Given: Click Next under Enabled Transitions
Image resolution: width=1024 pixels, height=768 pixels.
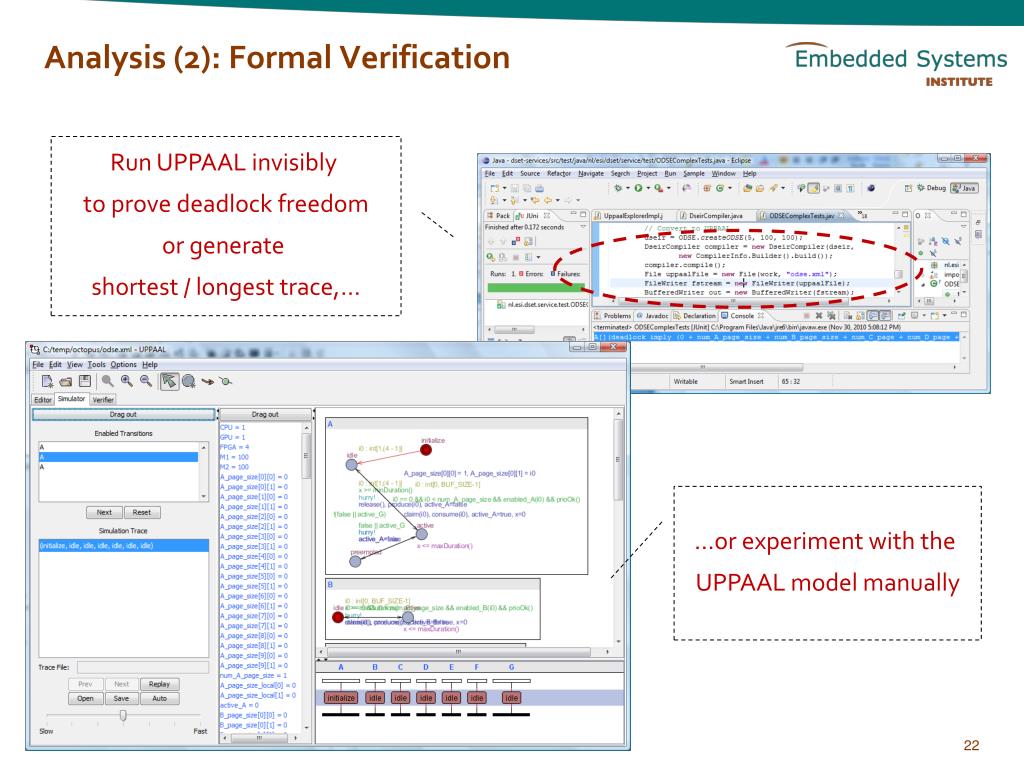Looking at the screenshot, I should (104, 513).
